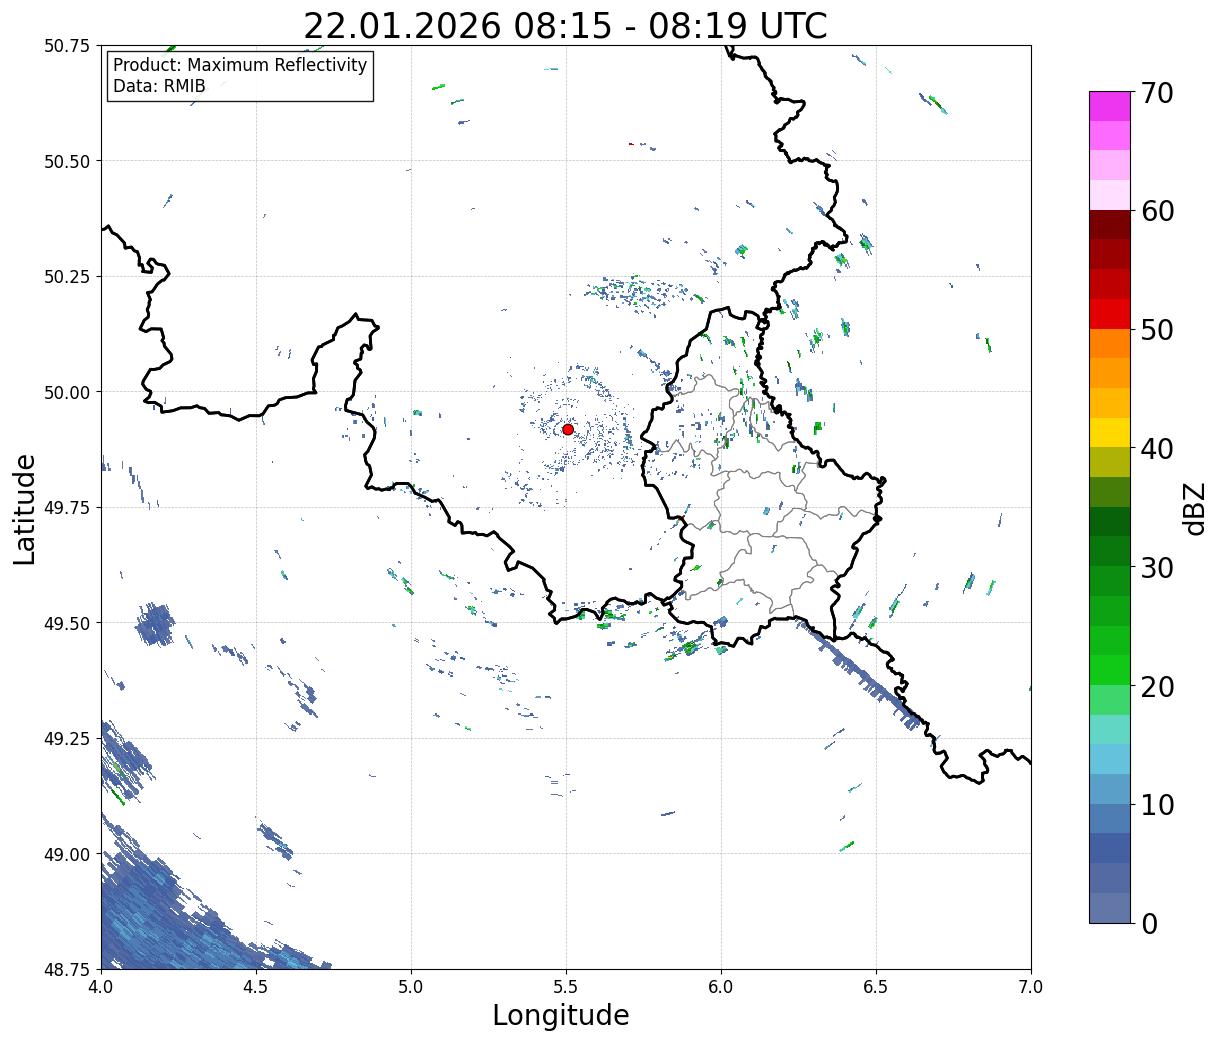Click the latitude tick label 50.50
The width and height of the screenshot is (1219, 1040).
(x=66, y=161)
